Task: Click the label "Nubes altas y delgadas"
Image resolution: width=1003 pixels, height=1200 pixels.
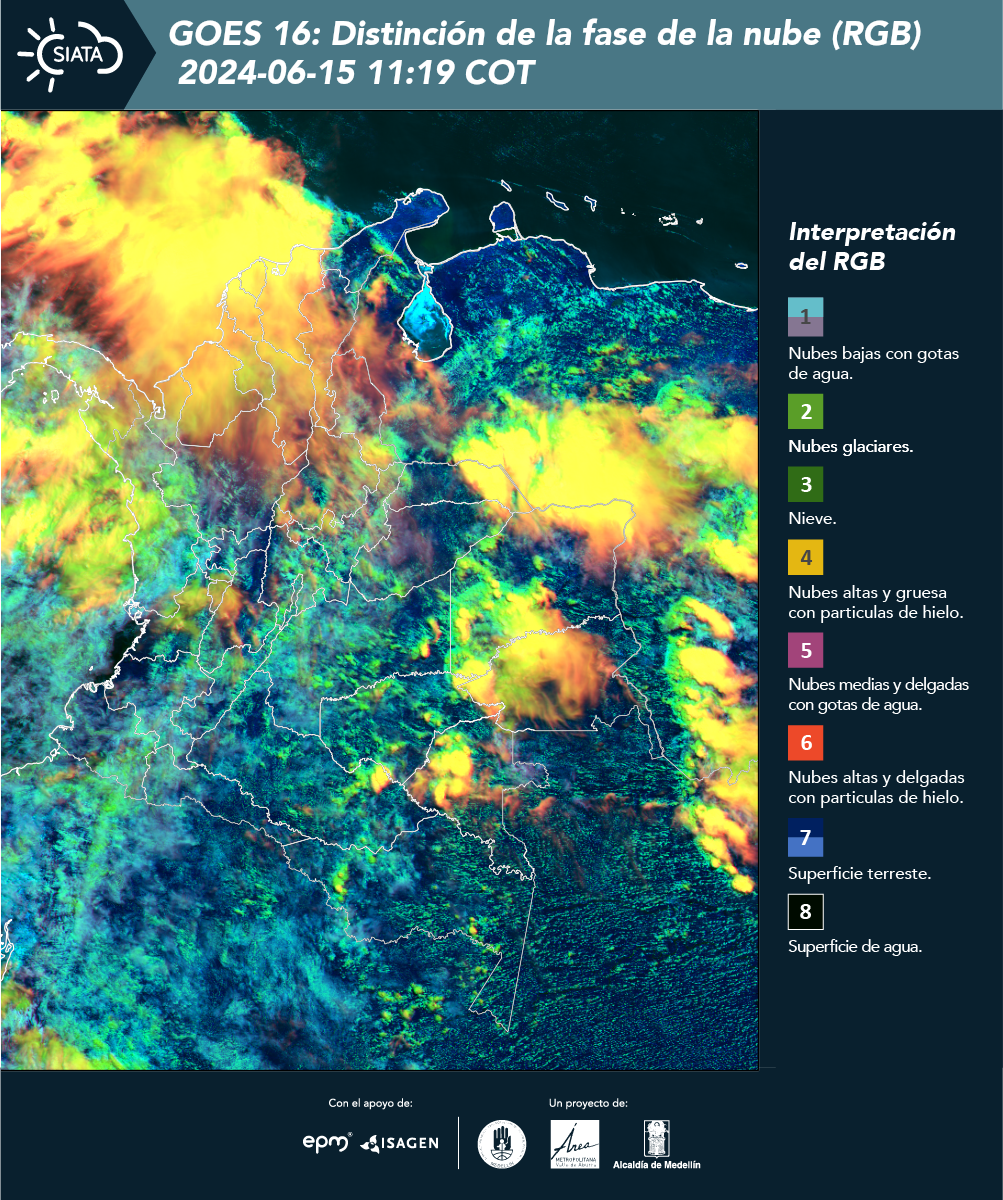Action: 876,778
